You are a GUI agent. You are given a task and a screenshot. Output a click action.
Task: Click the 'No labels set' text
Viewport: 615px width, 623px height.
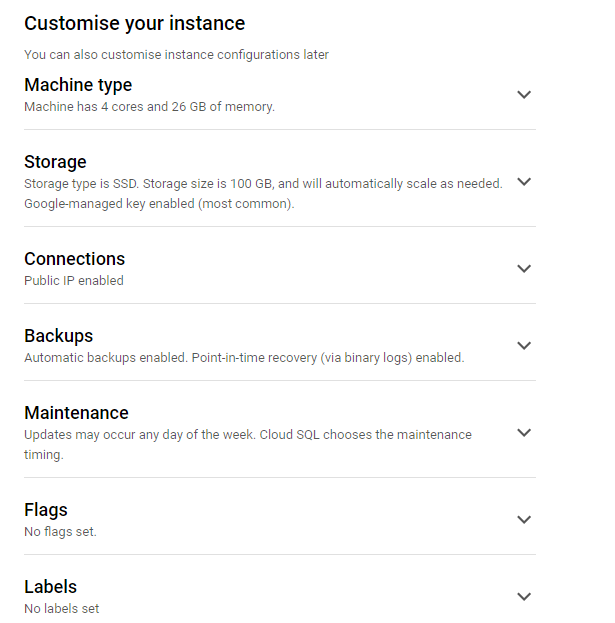click(62, 608)
